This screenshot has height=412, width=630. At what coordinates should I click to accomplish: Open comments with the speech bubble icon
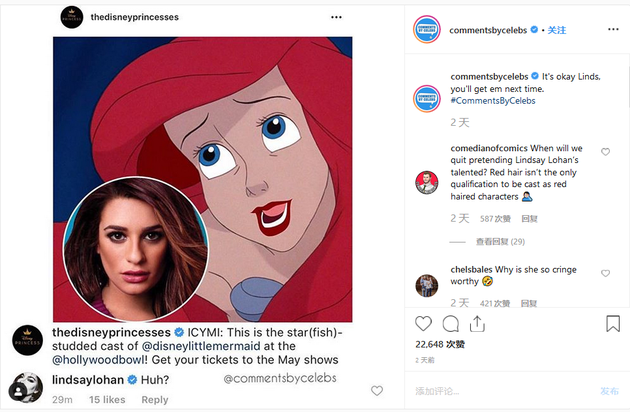(450, 324)
